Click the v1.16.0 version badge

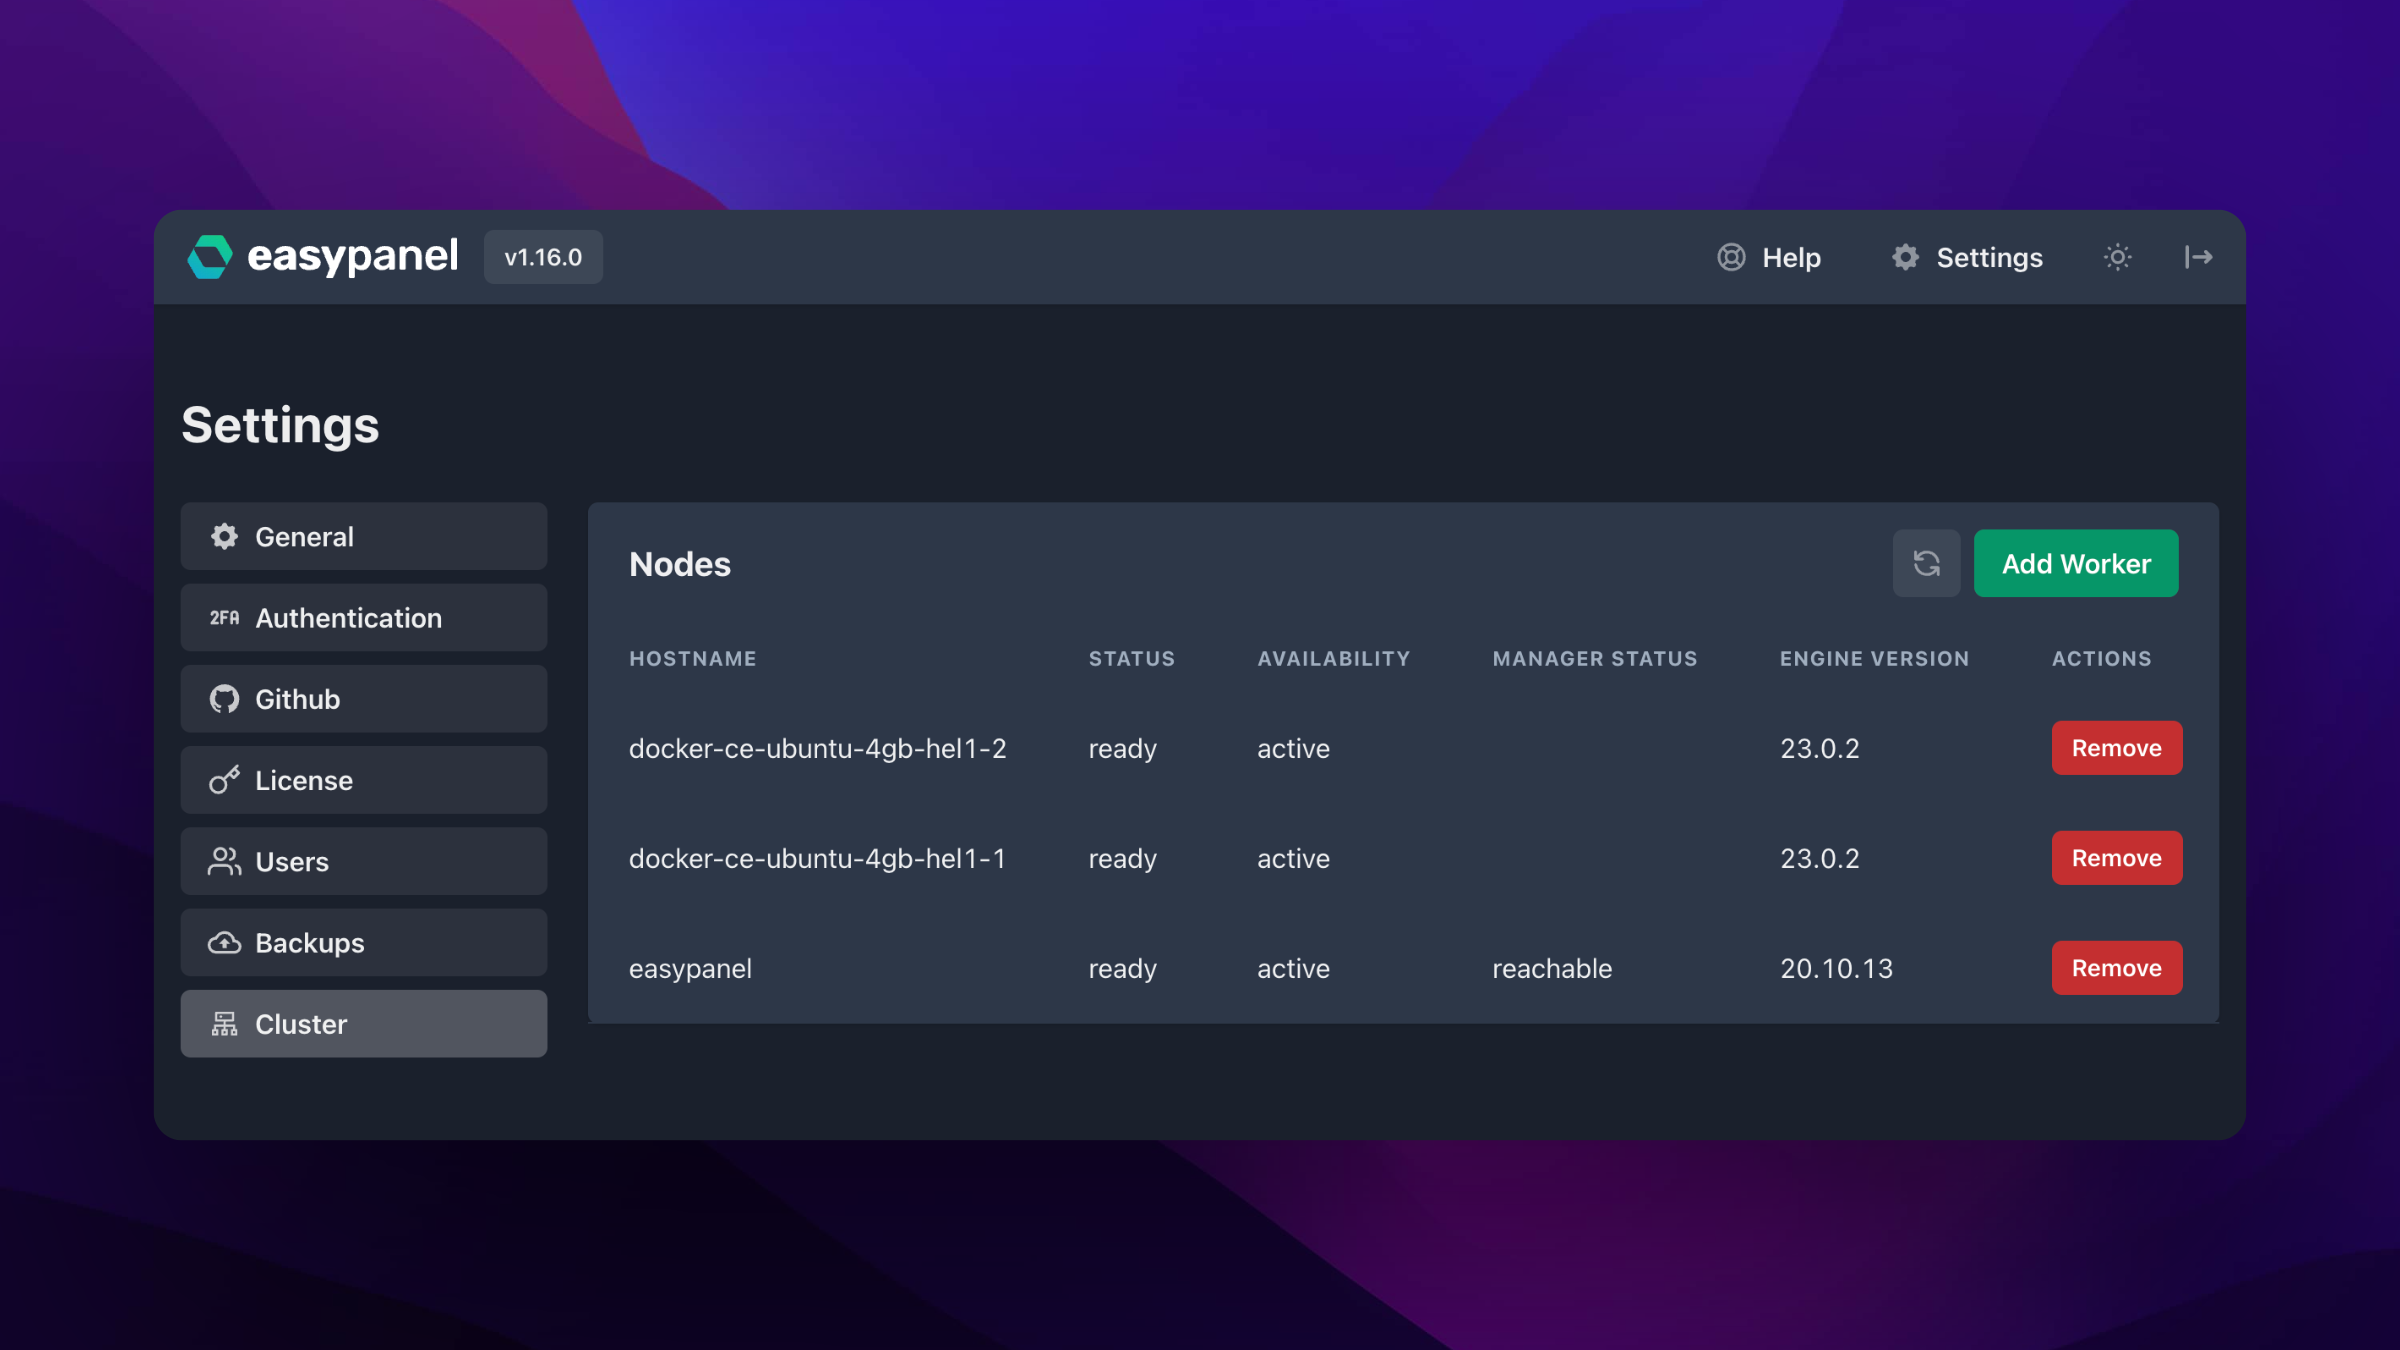(543, 257)
